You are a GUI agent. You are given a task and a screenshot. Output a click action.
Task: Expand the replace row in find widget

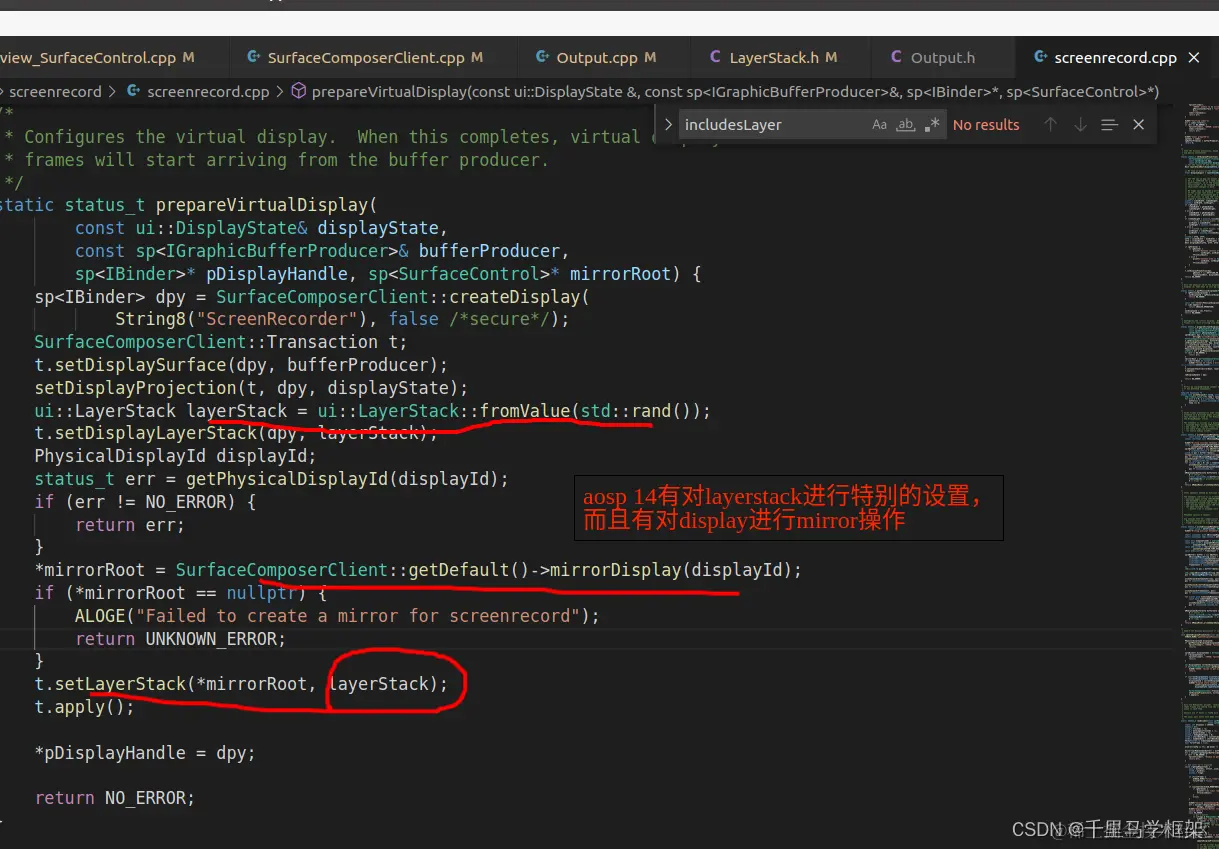(669, 125)
